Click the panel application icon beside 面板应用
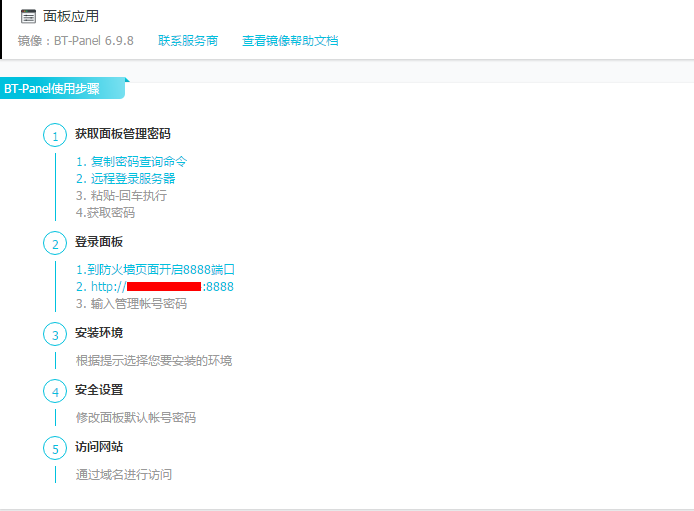 28,17
